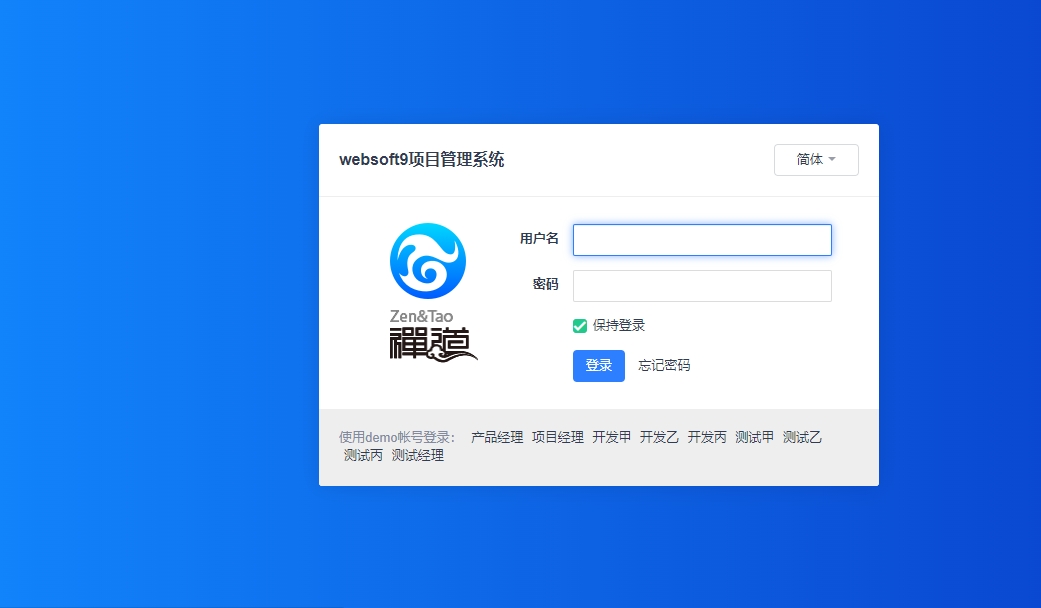Select demo account 开发乙
This screenshot has height=608, width=1041.
tap(659, 437)
